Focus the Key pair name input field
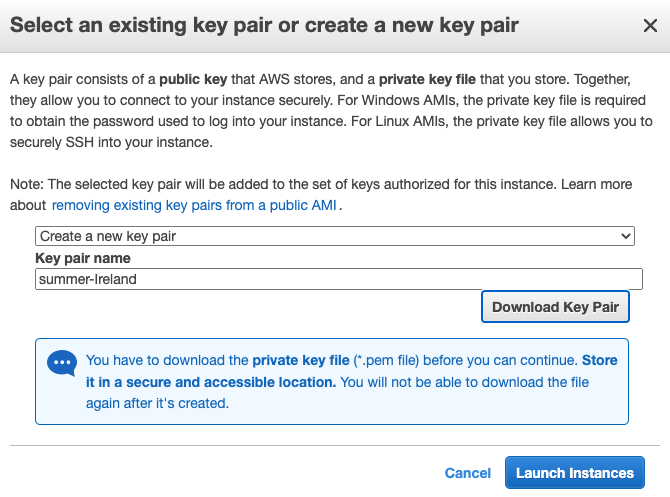 339,279
